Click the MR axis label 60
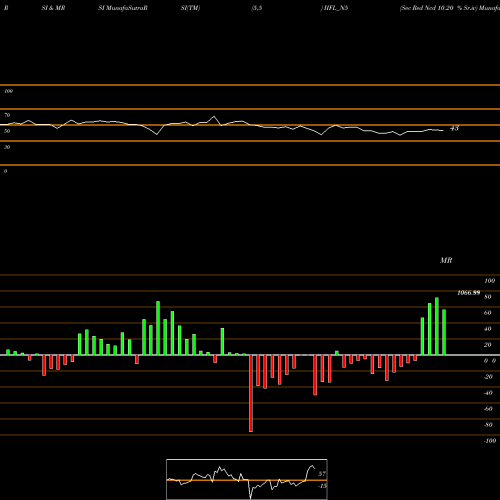Viewport: 500px width, 500px height. tap(488, 313)
